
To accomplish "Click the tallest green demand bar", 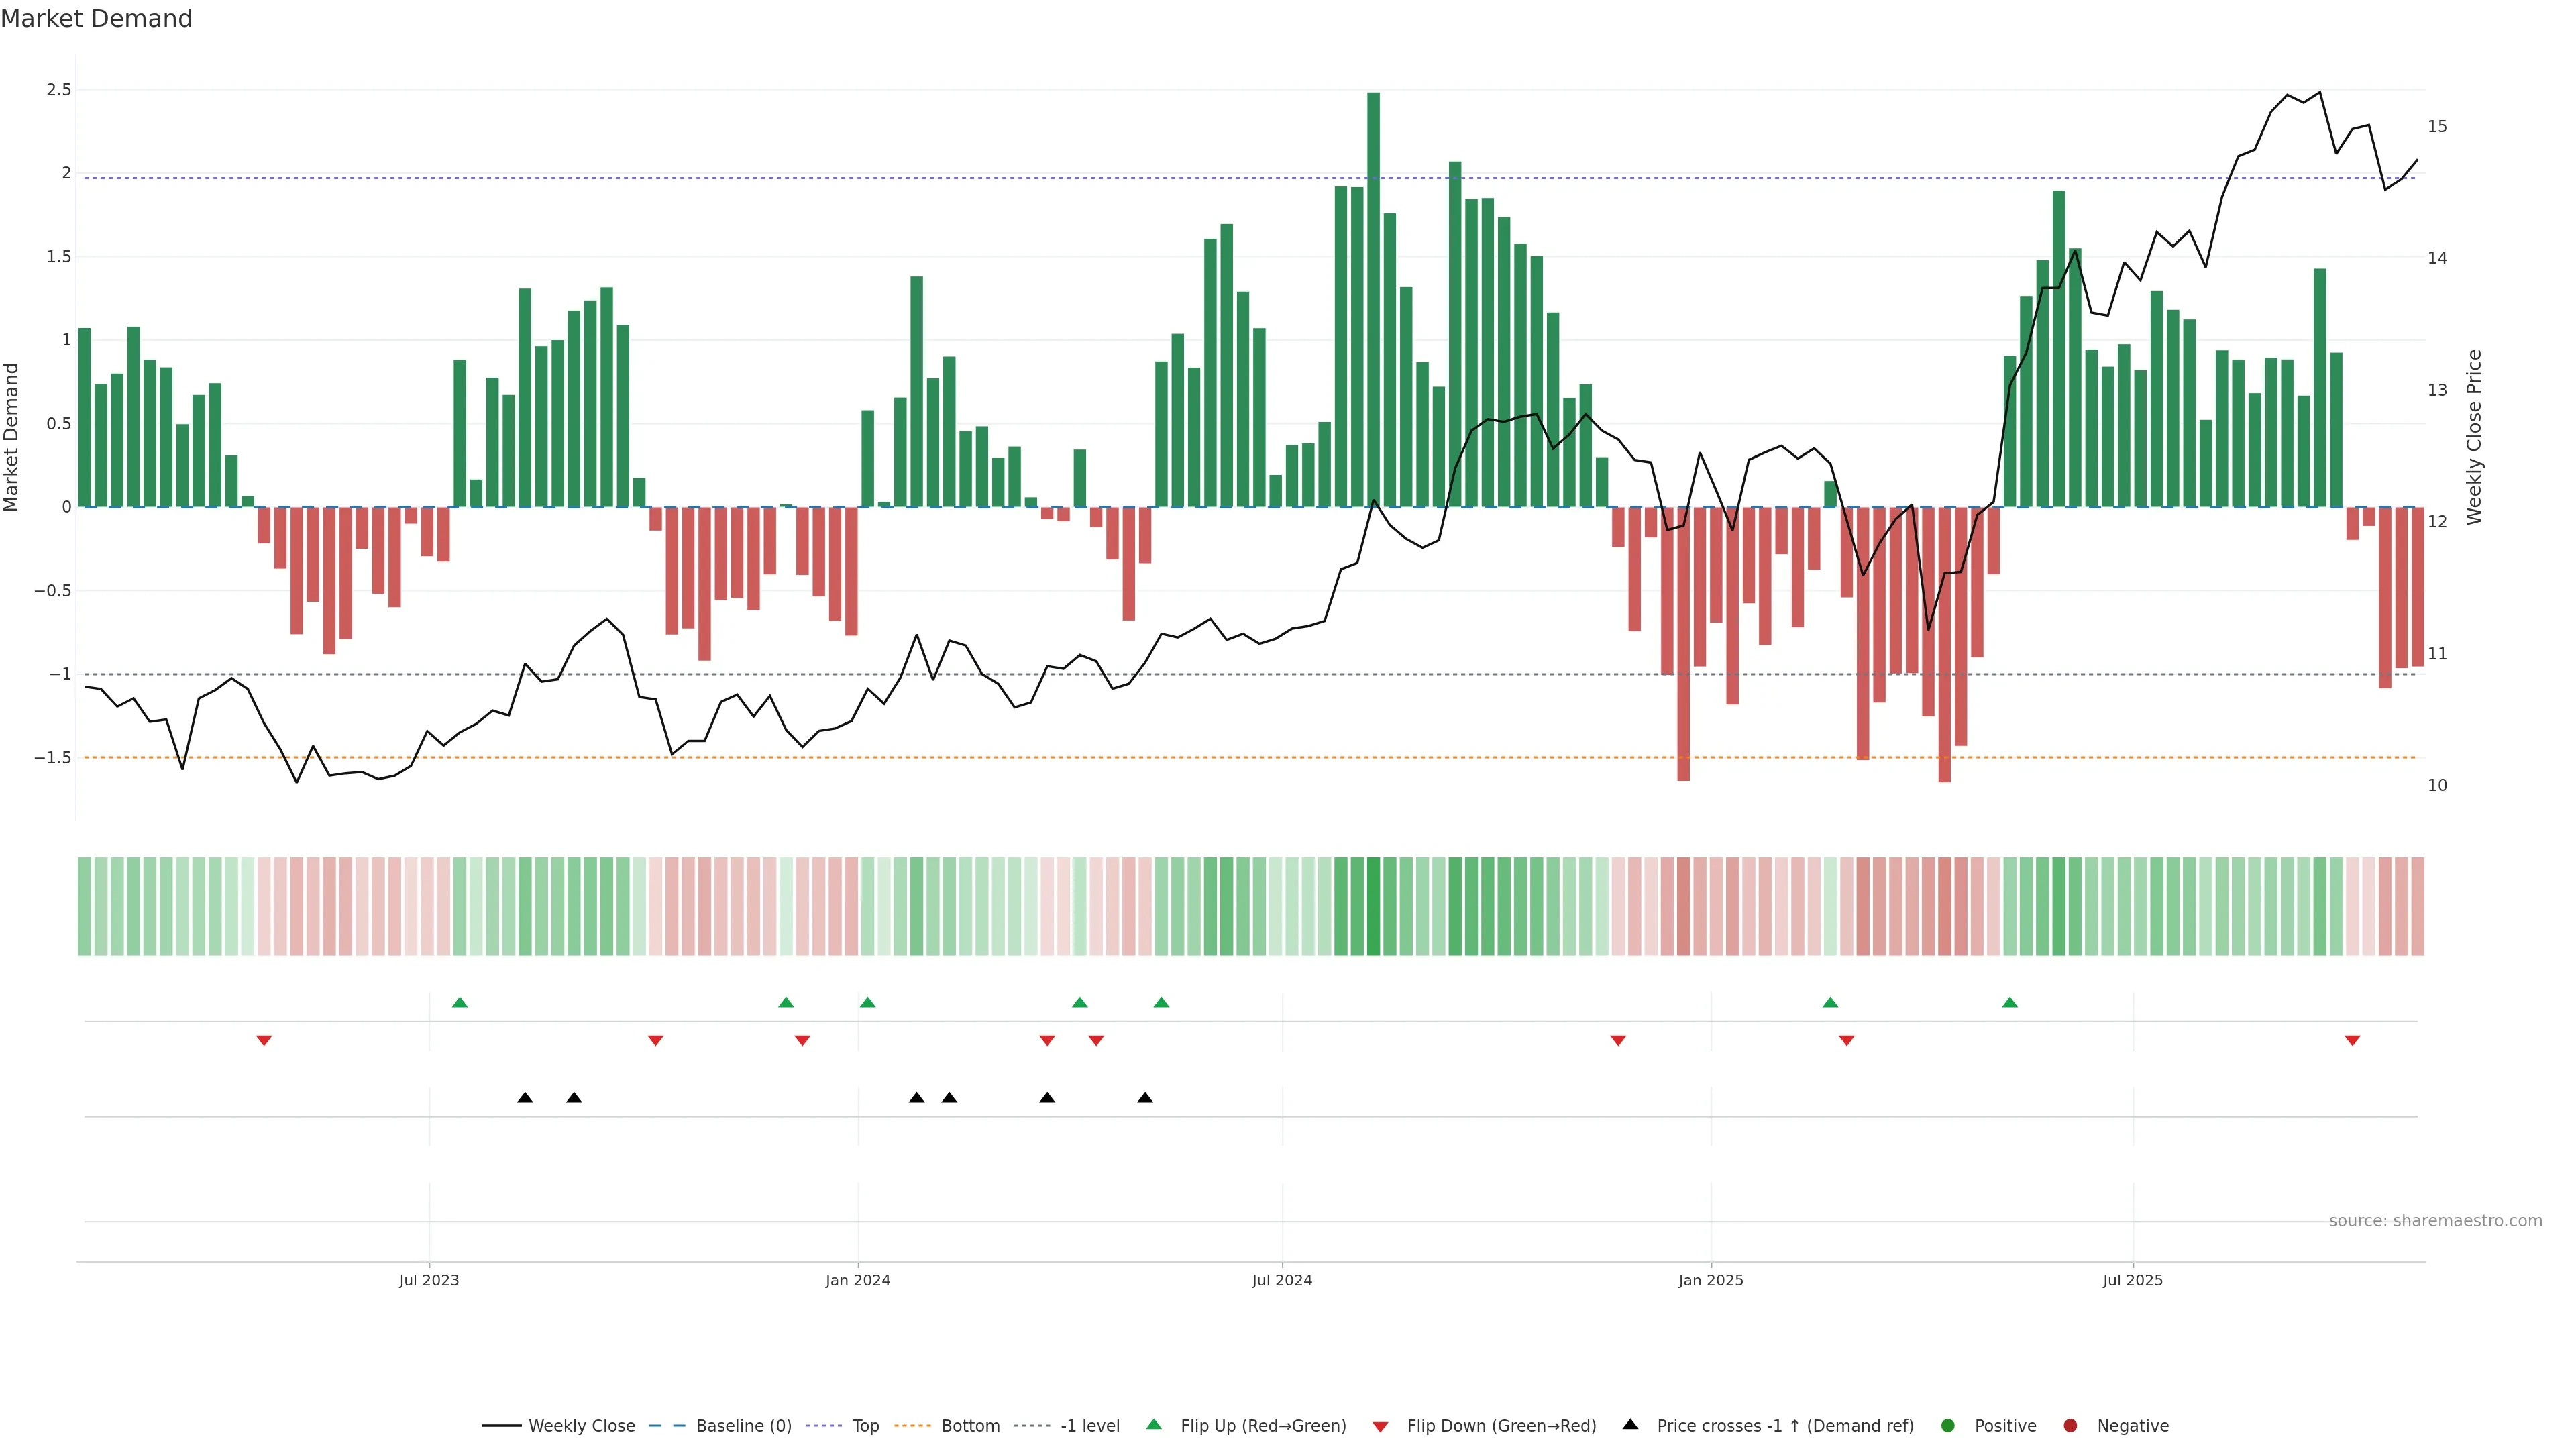I will pyautogui.click(x=1373, y=300).
